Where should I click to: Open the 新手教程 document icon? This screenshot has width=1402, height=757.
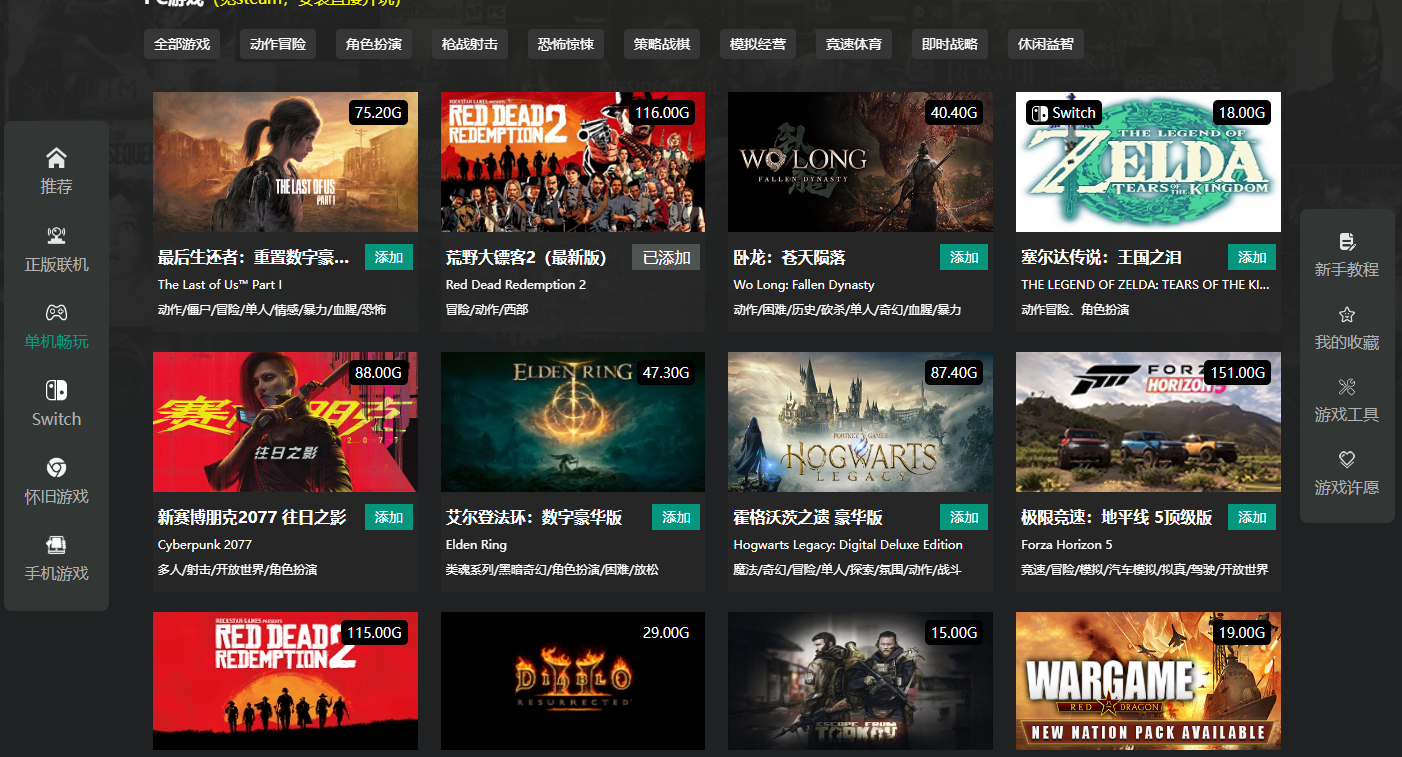pos(1346,241)
